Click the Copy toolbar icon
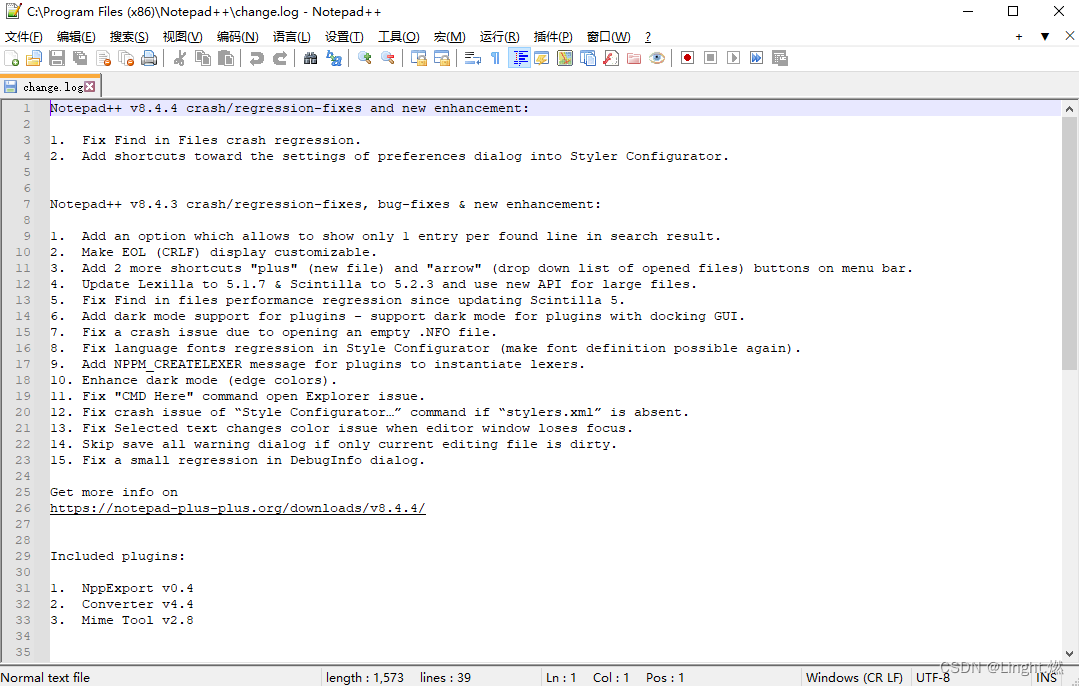The height and width of the screenshot is (686, 1079). 203,58
